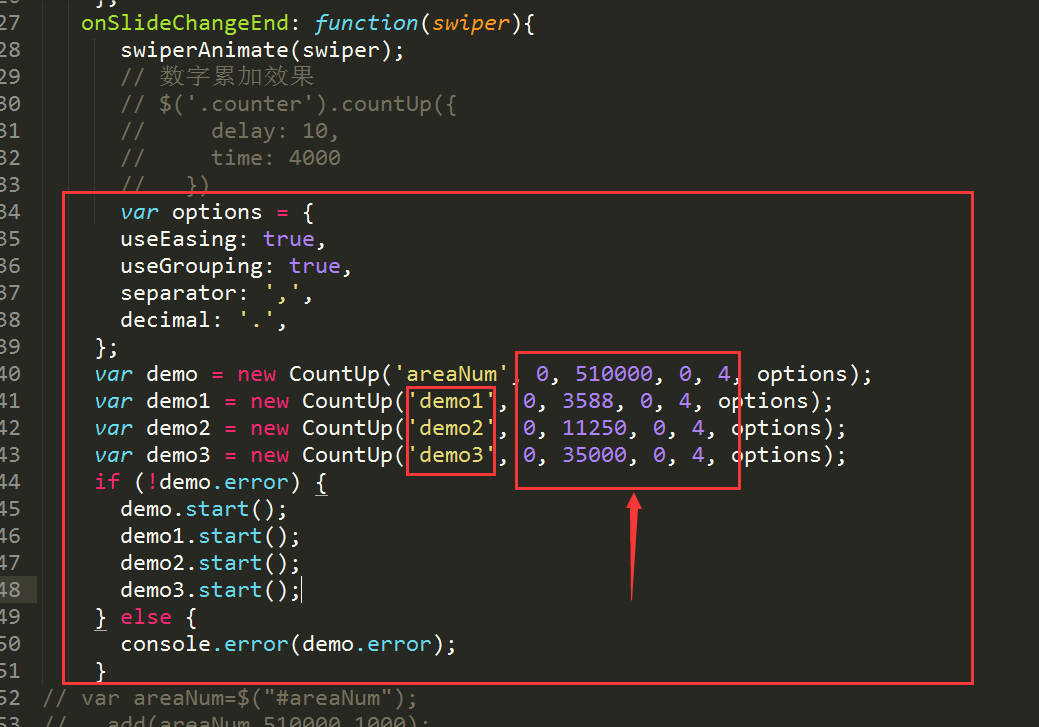The image size is (1039, 727).
Task: Click the 'swiper' function parameter on line 27
Action: 470,23
